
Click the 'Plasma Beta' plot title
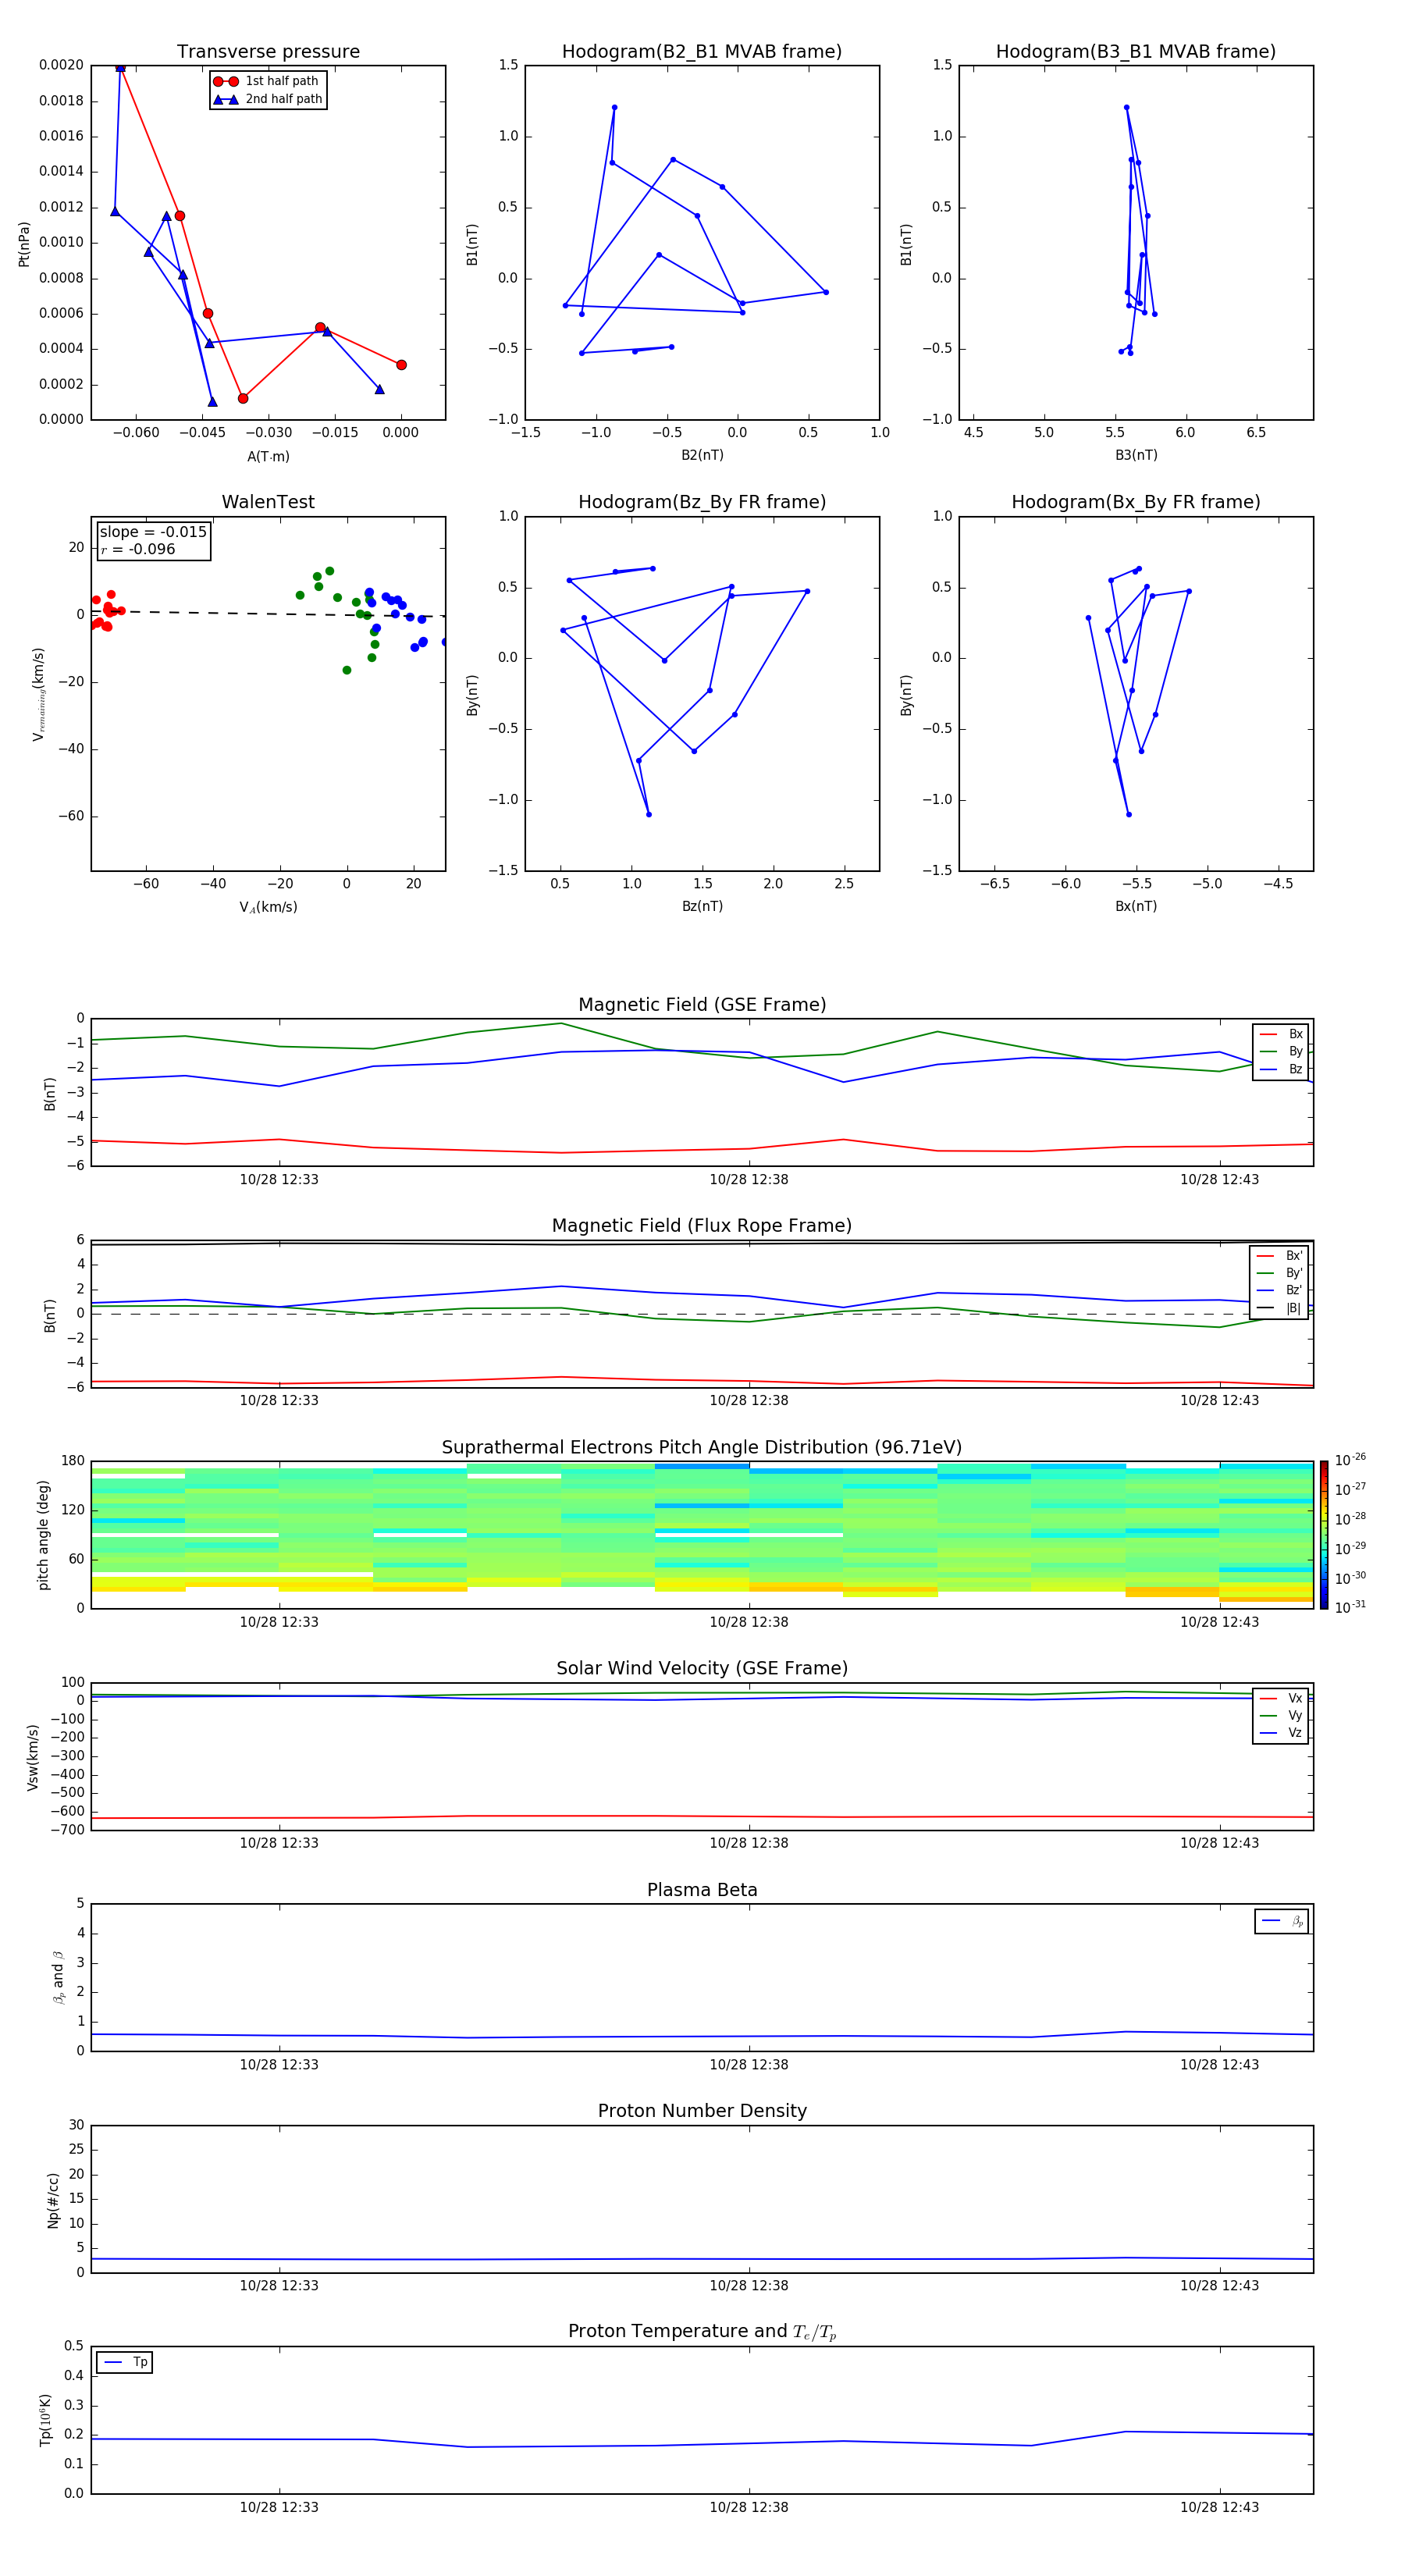click(x=702, y=1890)
